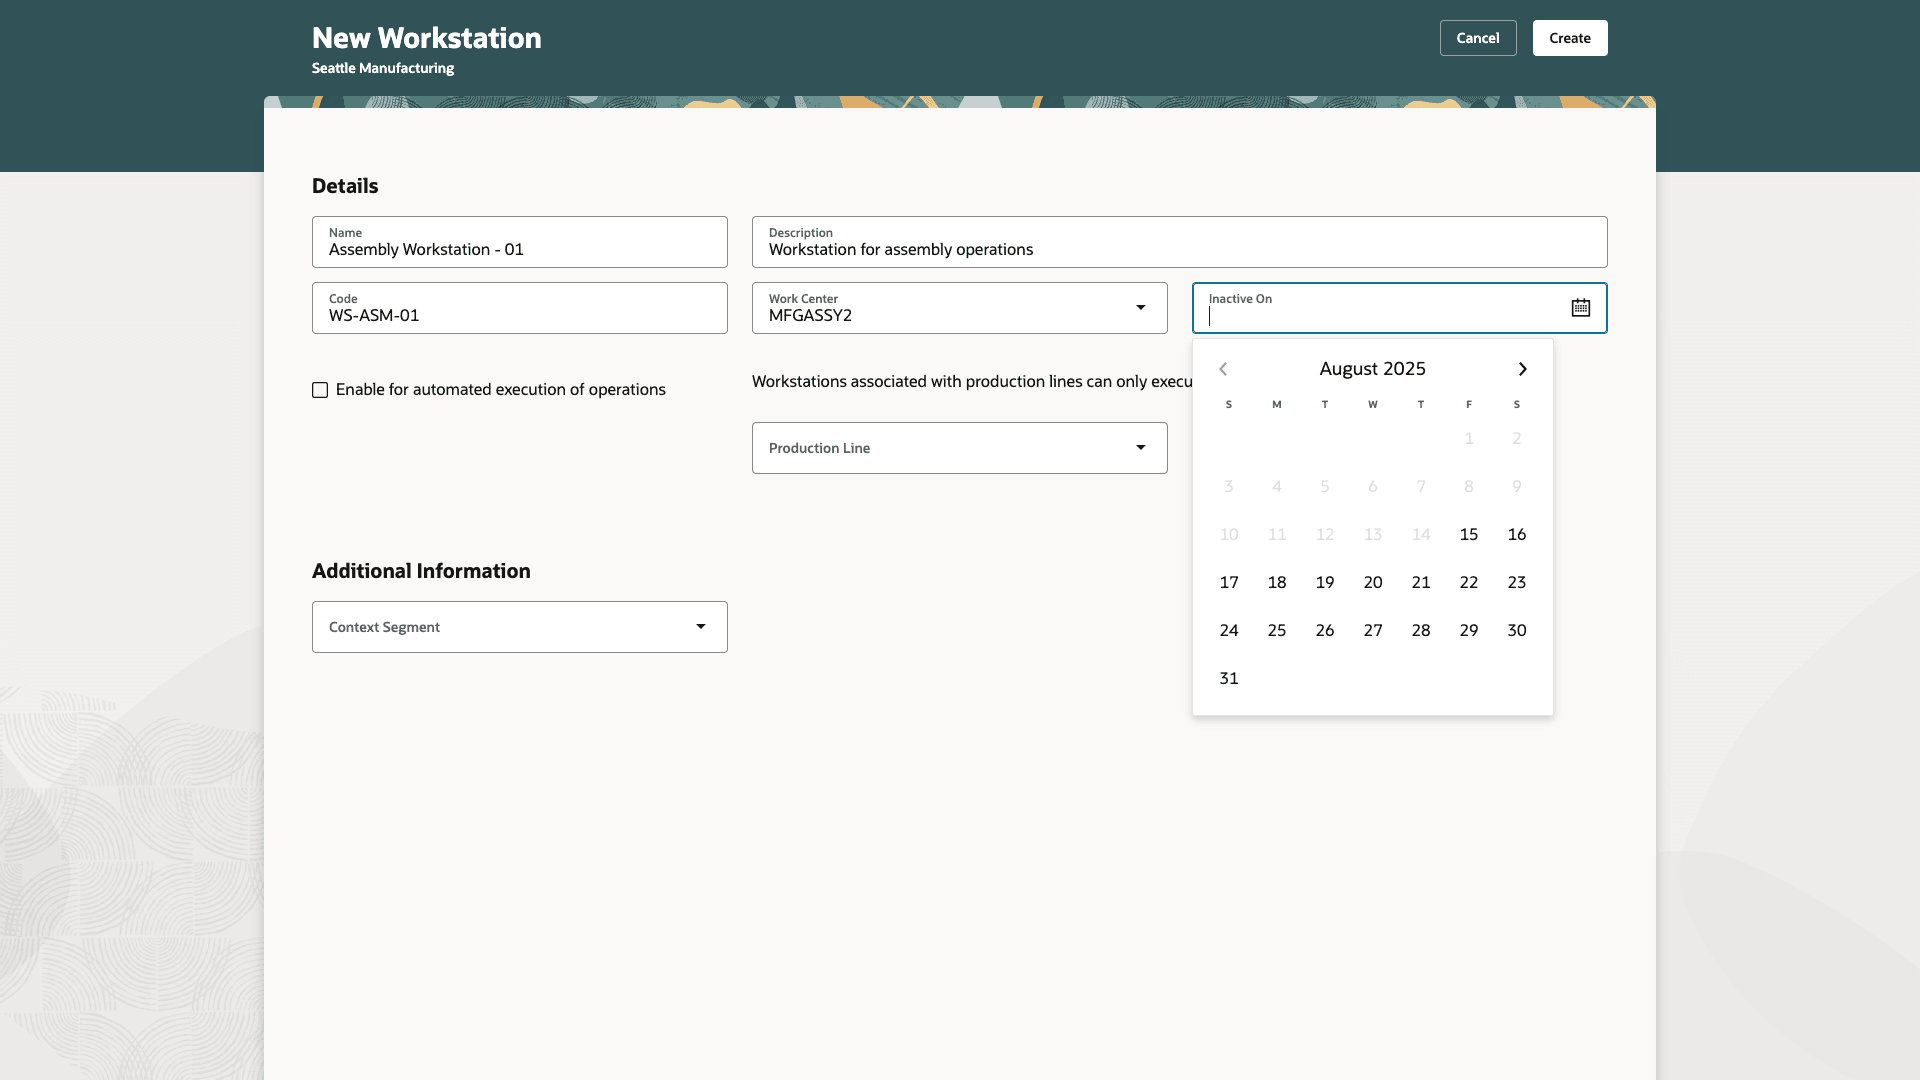Place cursor in the Code field
1920x1080 pixels.
(x=519, y=315)
